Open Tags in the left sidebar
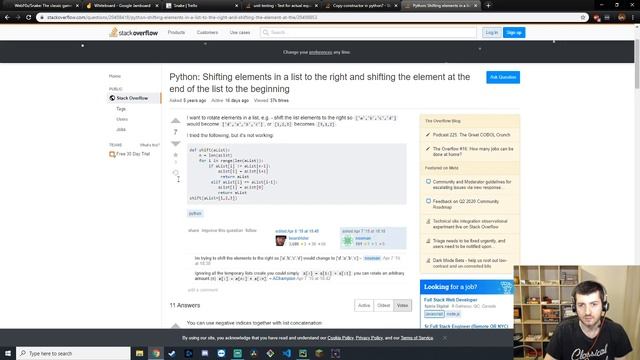640x360 pixels. point(121,109)
